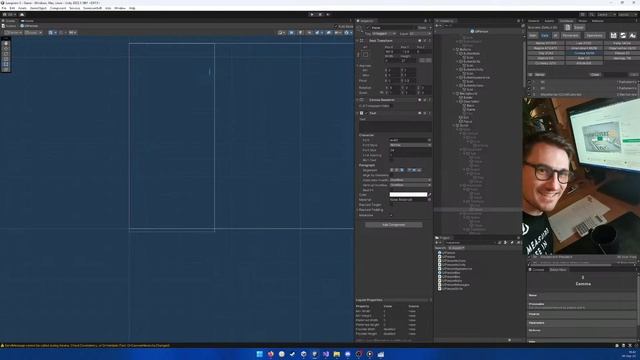Image resolution: width=640 pixels, height=360 pixels.
Task: Toggle the Scene view grid icon
Action: pos(51,33)
